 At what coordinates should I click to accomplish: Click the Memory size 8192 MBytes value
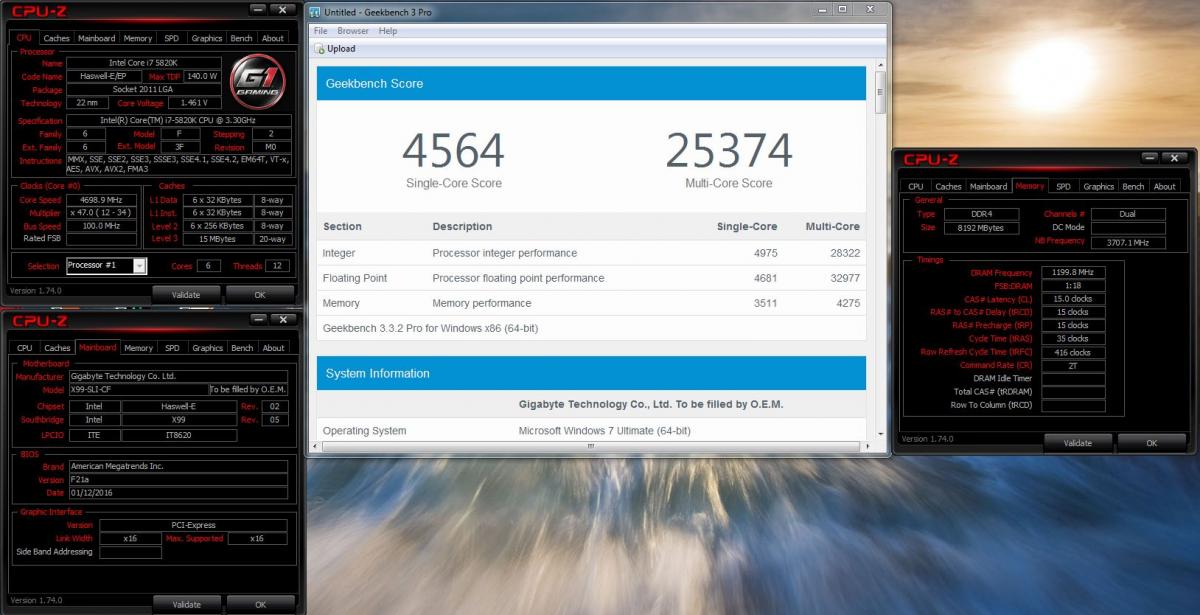pos(979,228)
